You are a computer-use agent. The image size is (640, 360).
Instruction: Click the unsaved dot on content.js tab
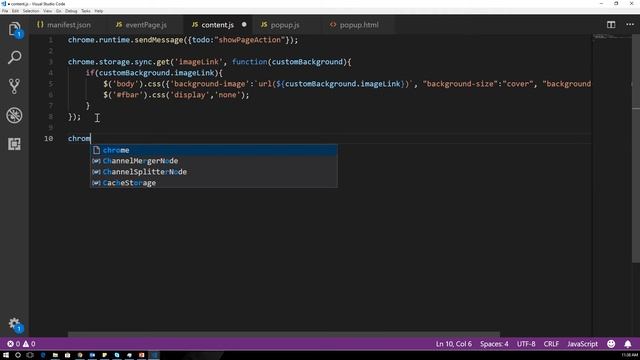(244, 24)
